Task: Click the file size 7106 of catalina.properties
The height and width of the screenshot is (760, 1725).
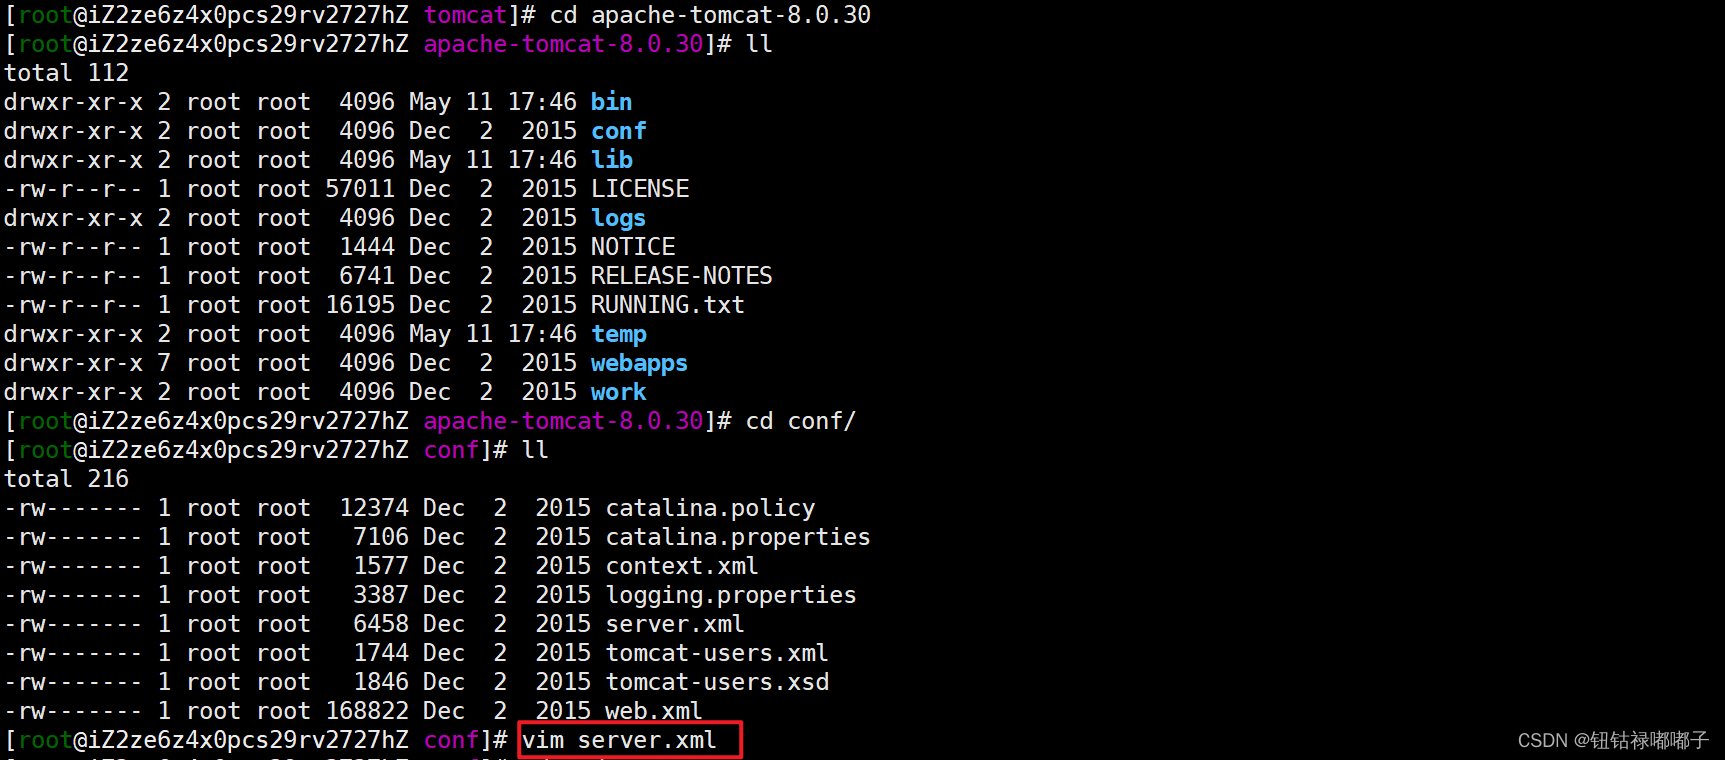Action: click(x=381, y=537)
